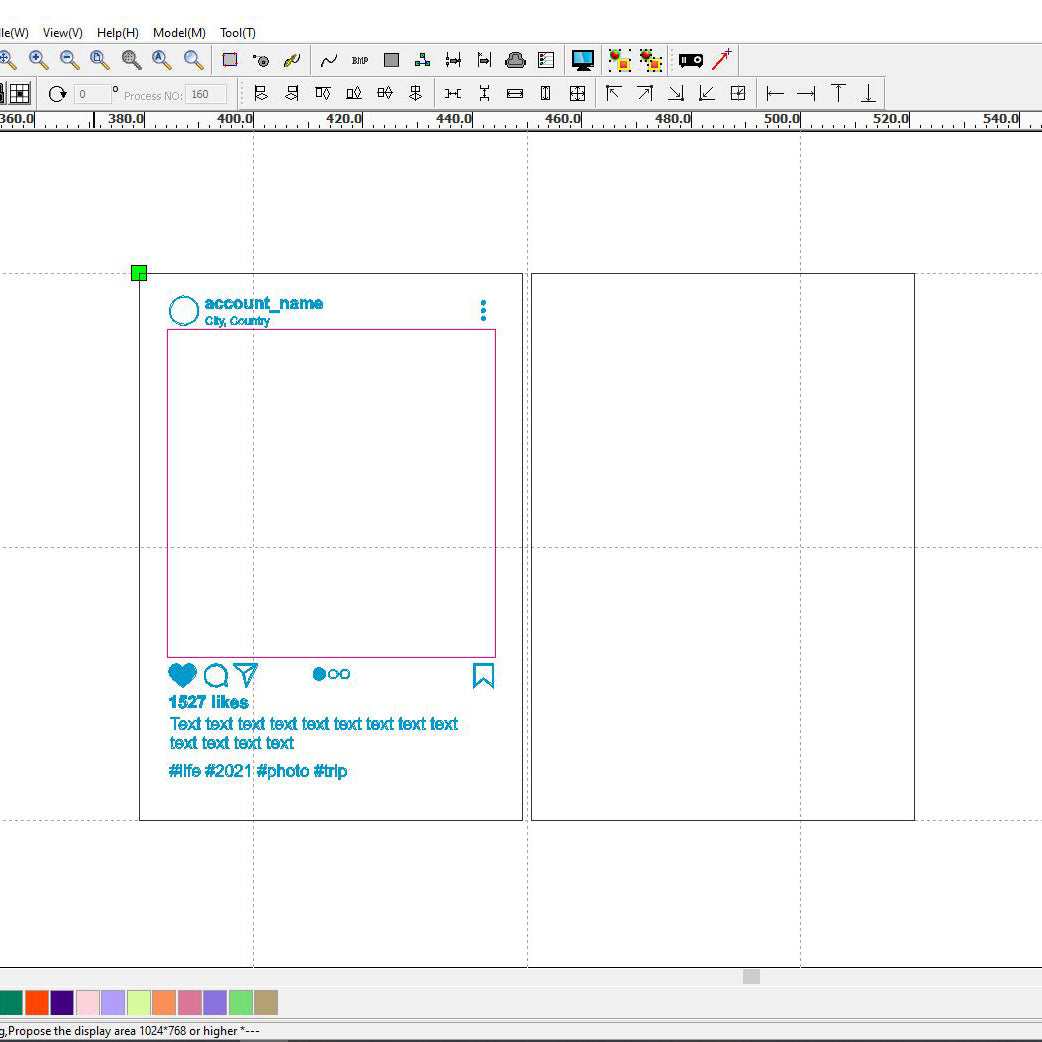Image resolution: width=1042 pixels, height=1042 pixels.
Task: Click the rotate icon beside angle field
Action: pos(57,94)
